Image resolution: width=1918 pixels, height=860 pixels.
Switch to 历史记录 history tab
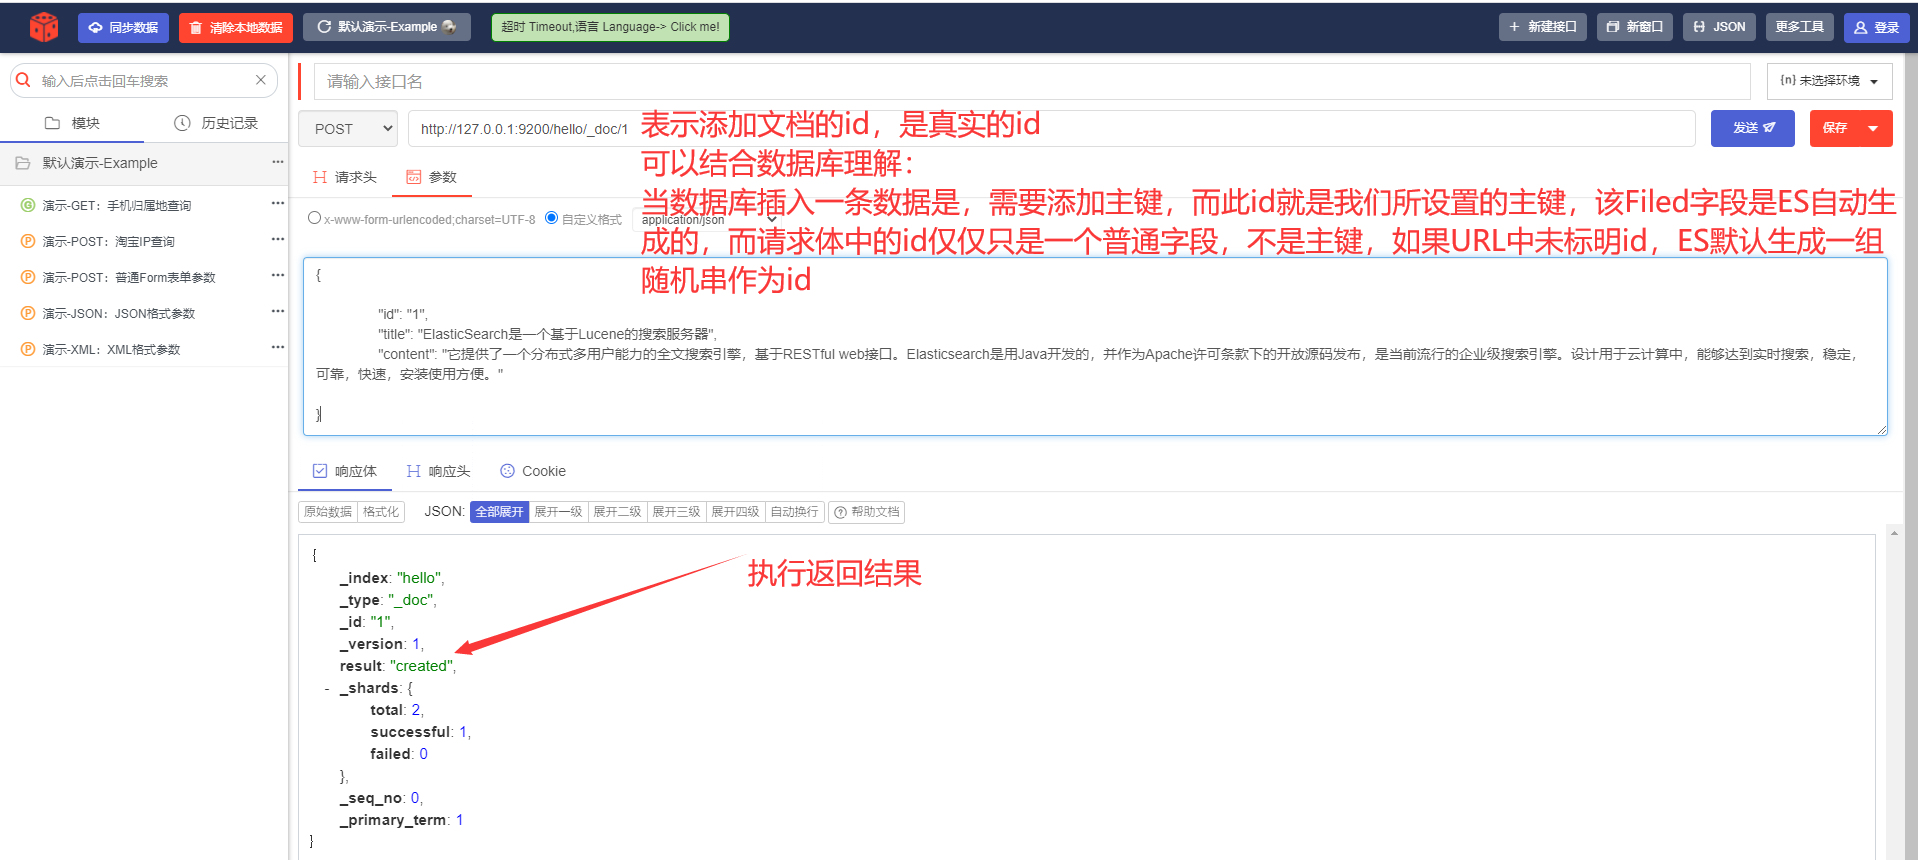216,123
